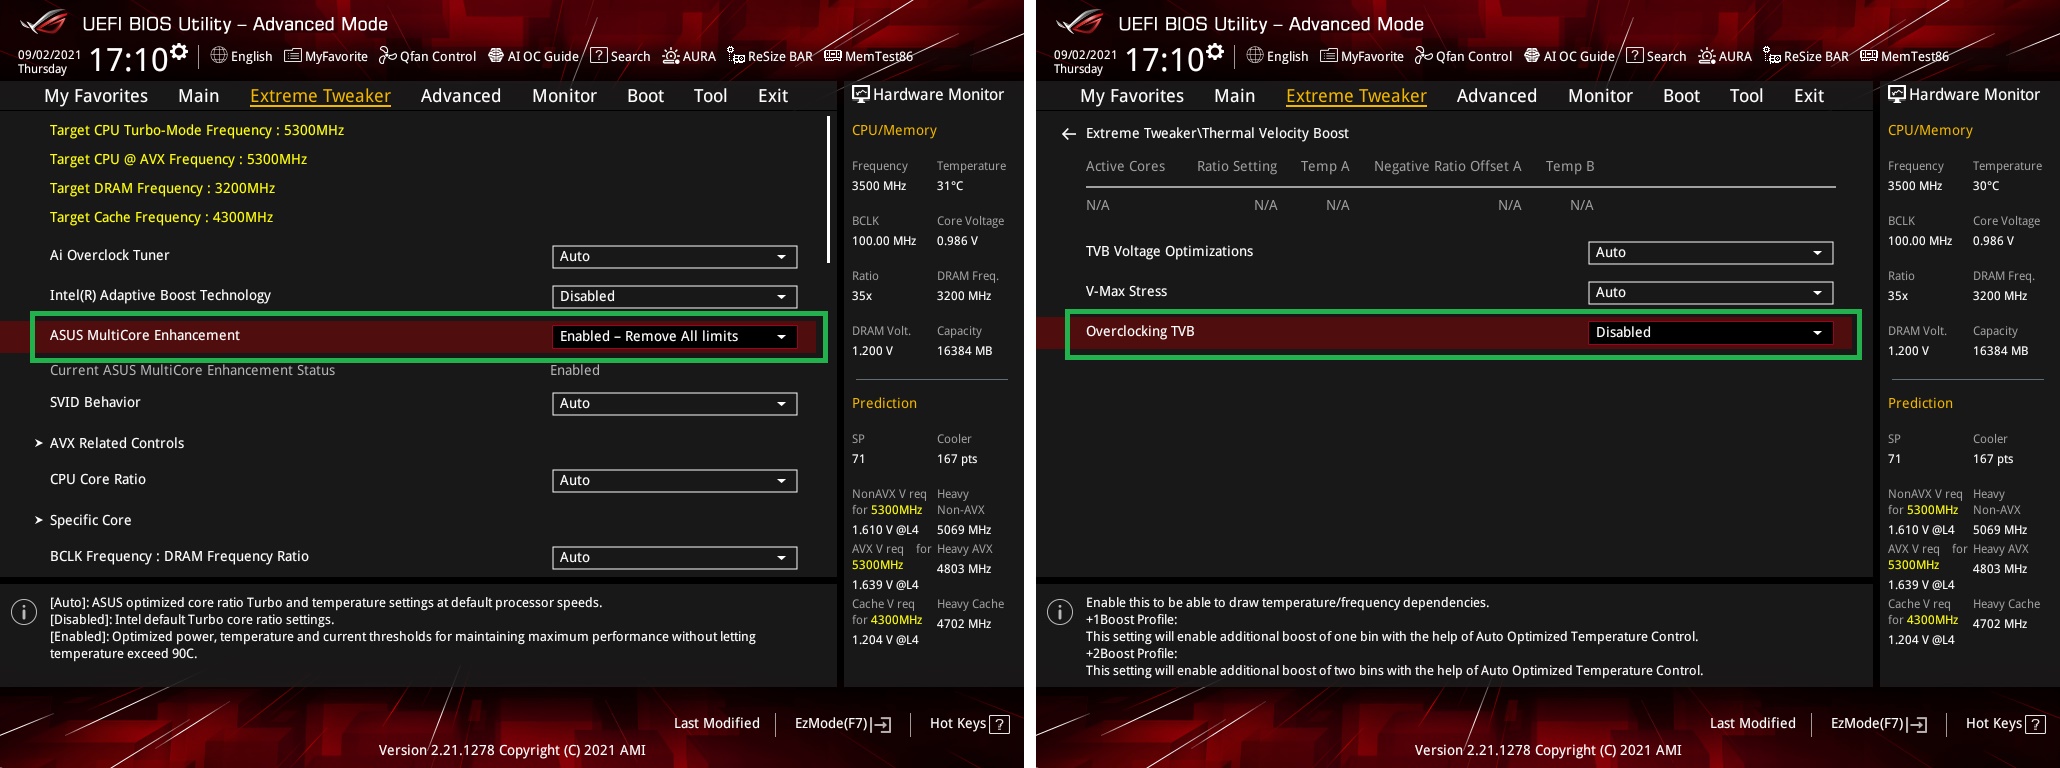
Task: Click the English globe icon in right window
Action: point(1255,55)
